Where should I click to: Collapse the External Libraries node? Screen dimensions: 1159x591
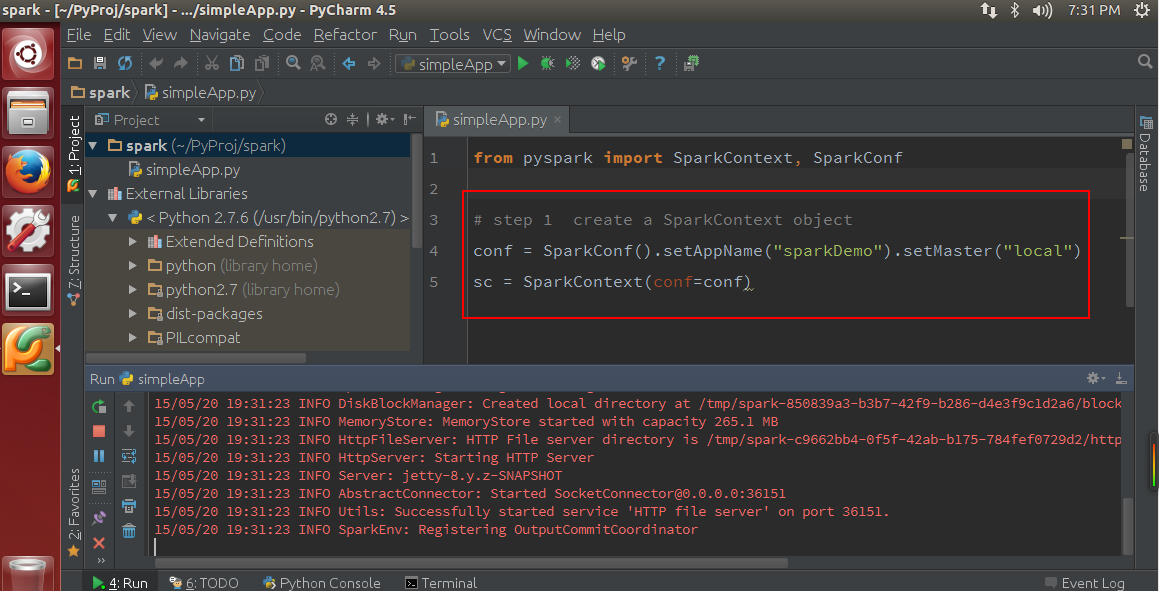pos(94,194)
